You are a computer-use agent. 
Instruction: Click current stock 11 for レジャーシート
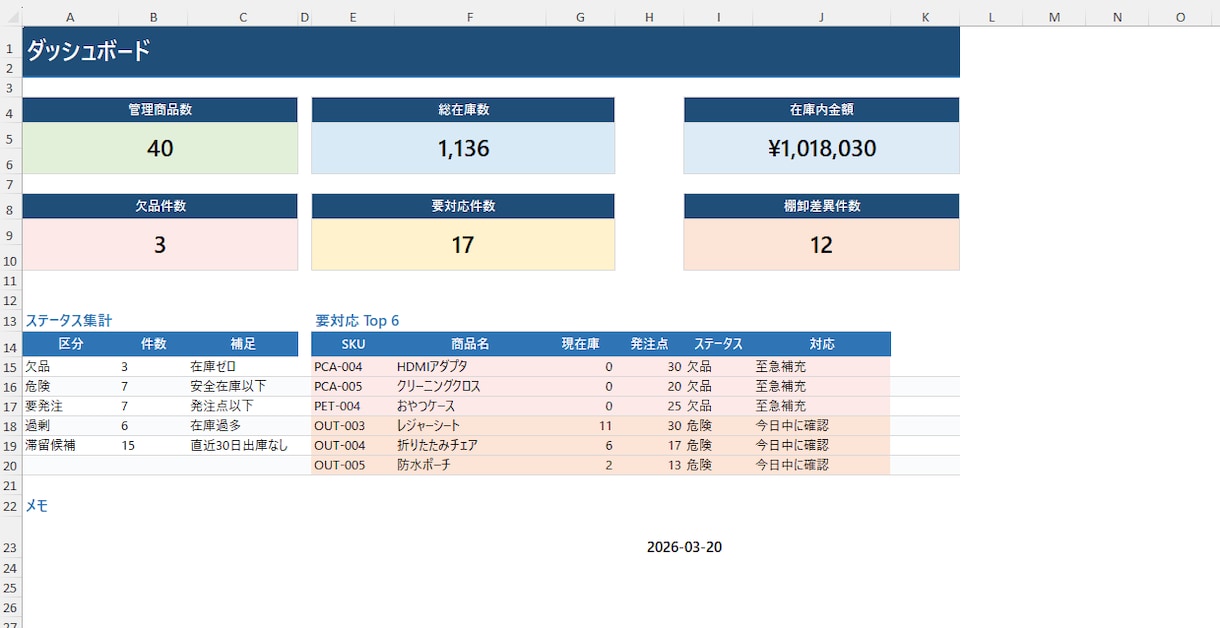point(580,426)
